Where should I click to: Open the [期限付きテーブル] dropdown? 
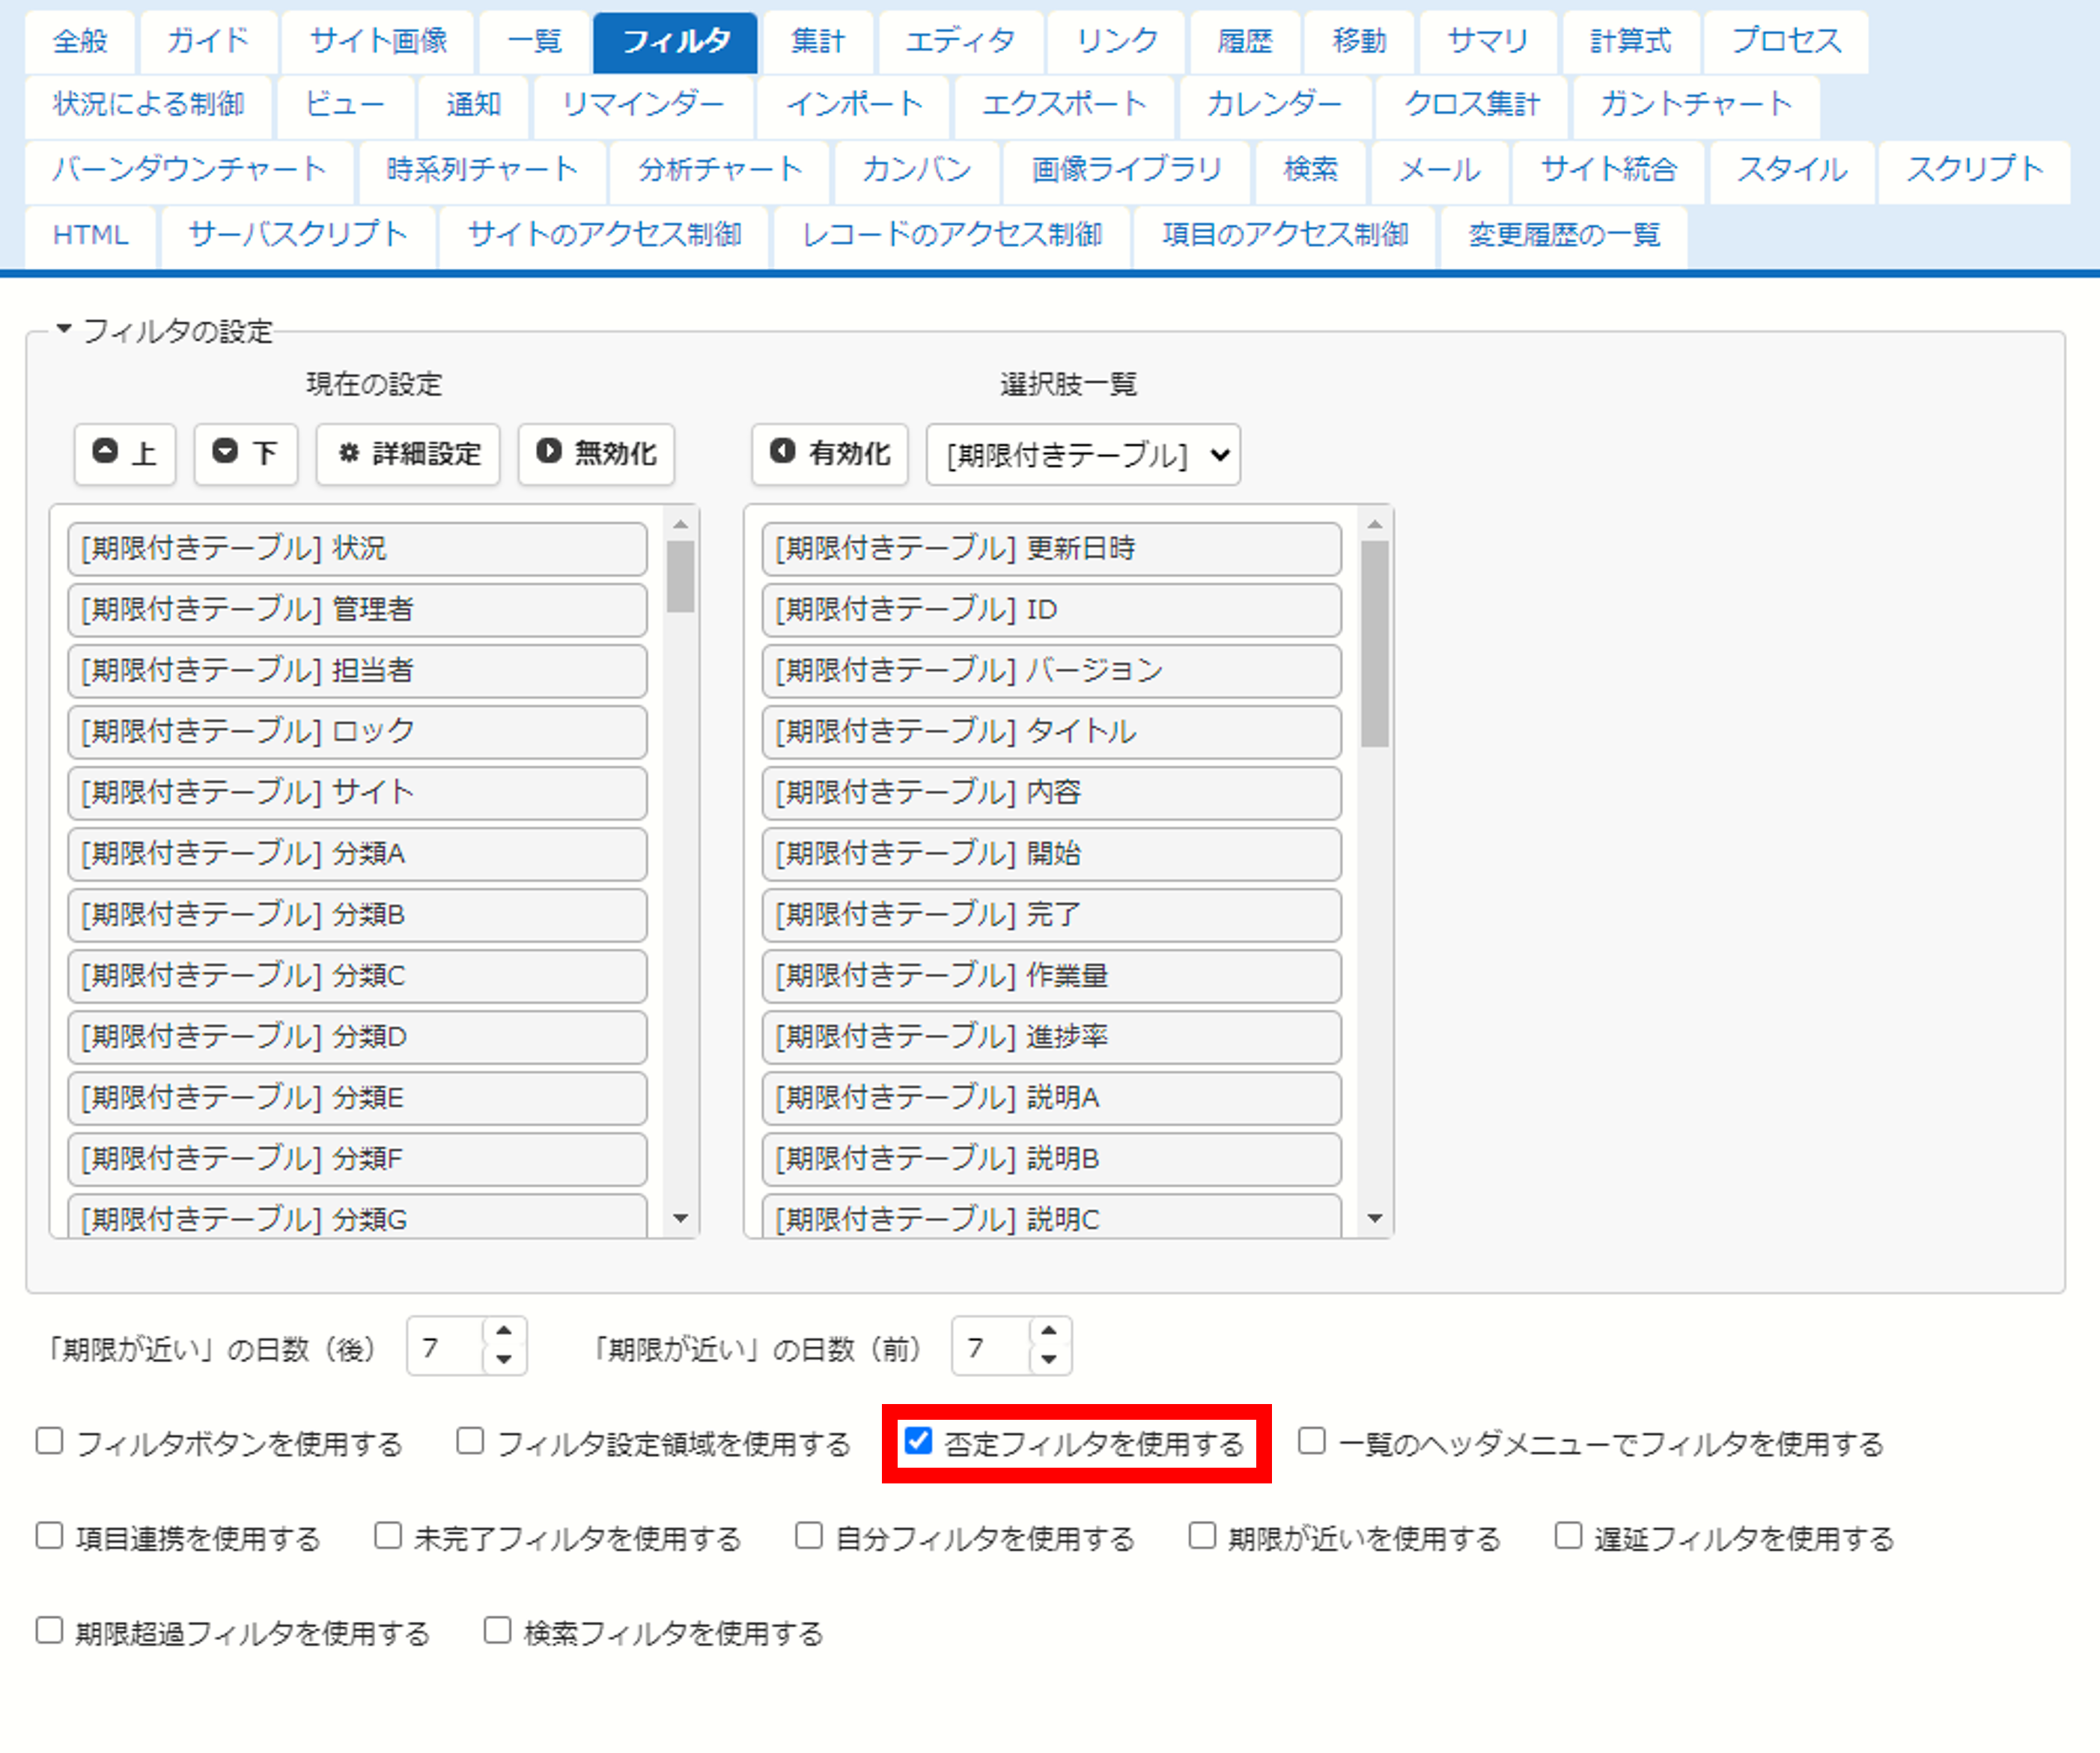point(1083,455)
